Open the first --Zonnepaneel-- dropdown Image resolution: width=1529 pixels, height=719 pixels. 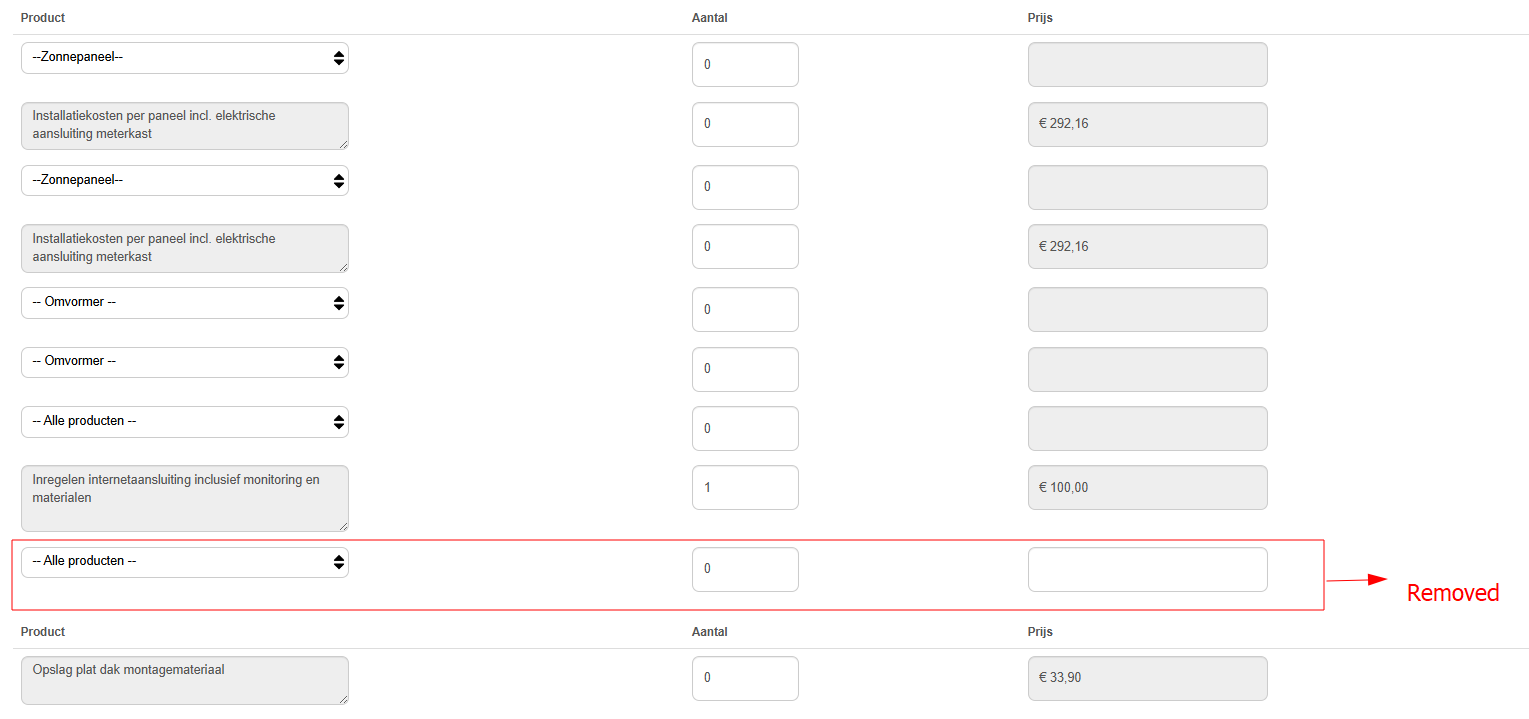coord(184,58)
